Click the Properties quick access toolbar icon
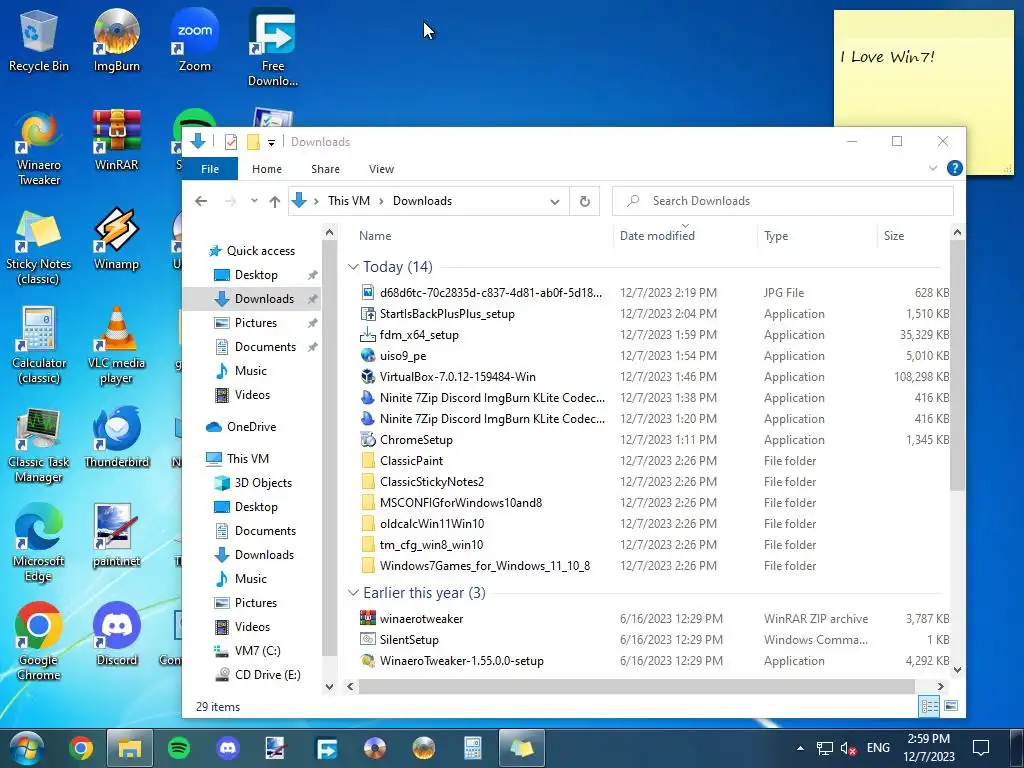Image resolution: width=1024 pixels, height=768 pixels. [x=231, y=142]
